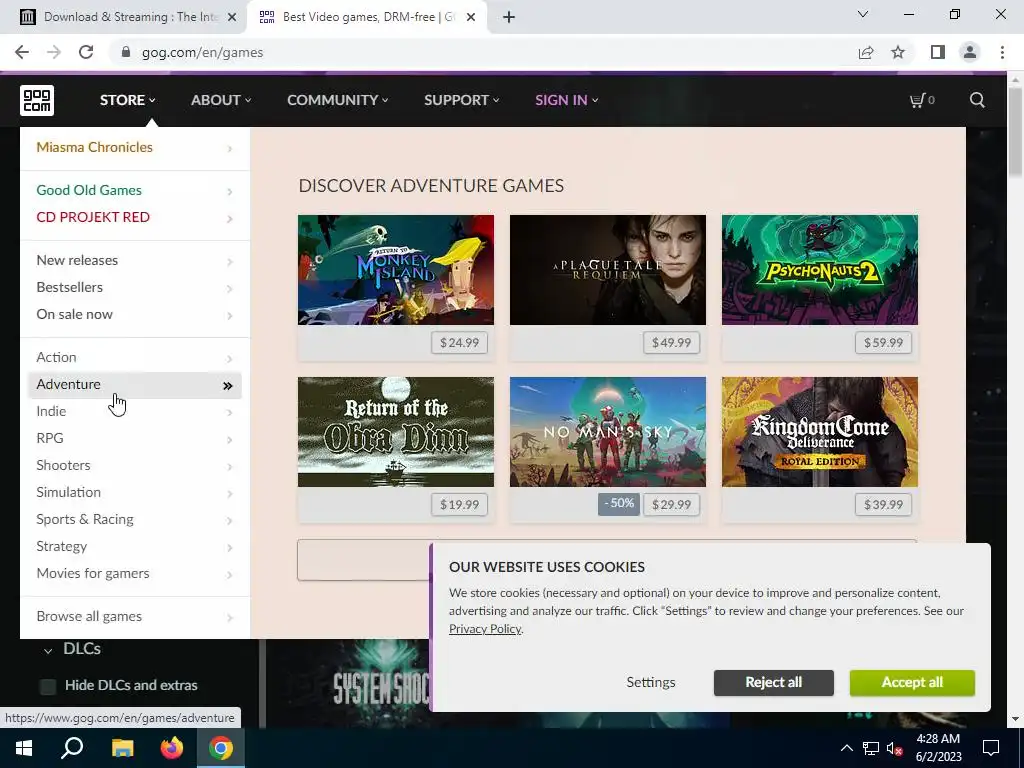1024x768 pixels.
Task: Open tab search chevron in title bar
Action: pos(863,14)
